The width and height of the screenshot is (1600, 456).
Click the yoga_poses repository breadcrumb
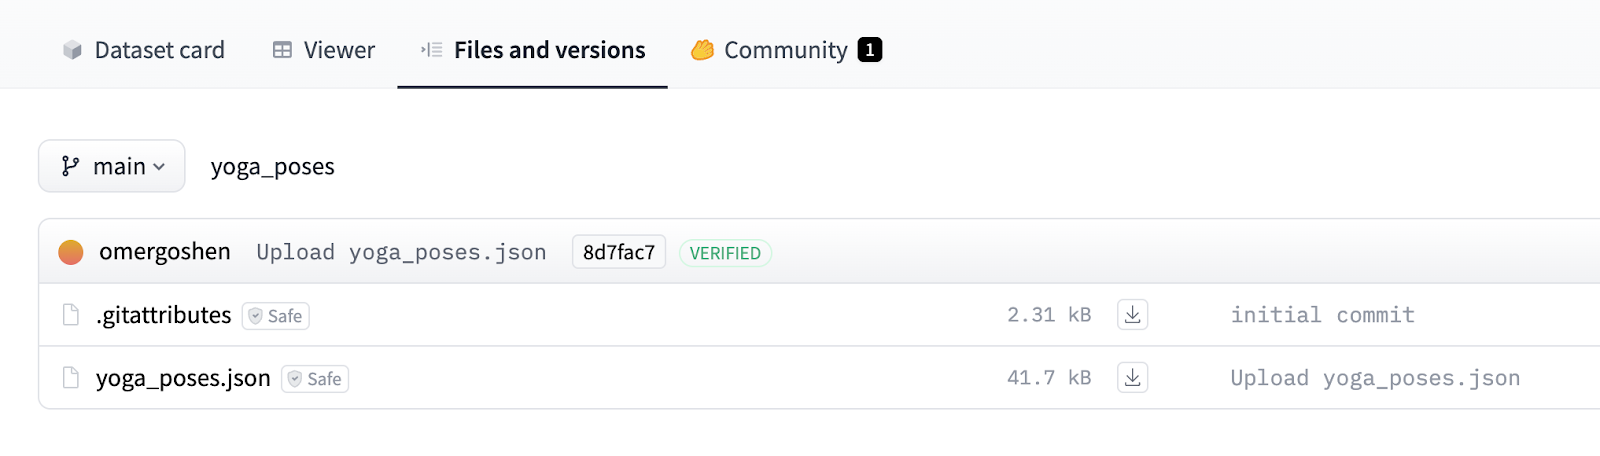pos(273,167)
